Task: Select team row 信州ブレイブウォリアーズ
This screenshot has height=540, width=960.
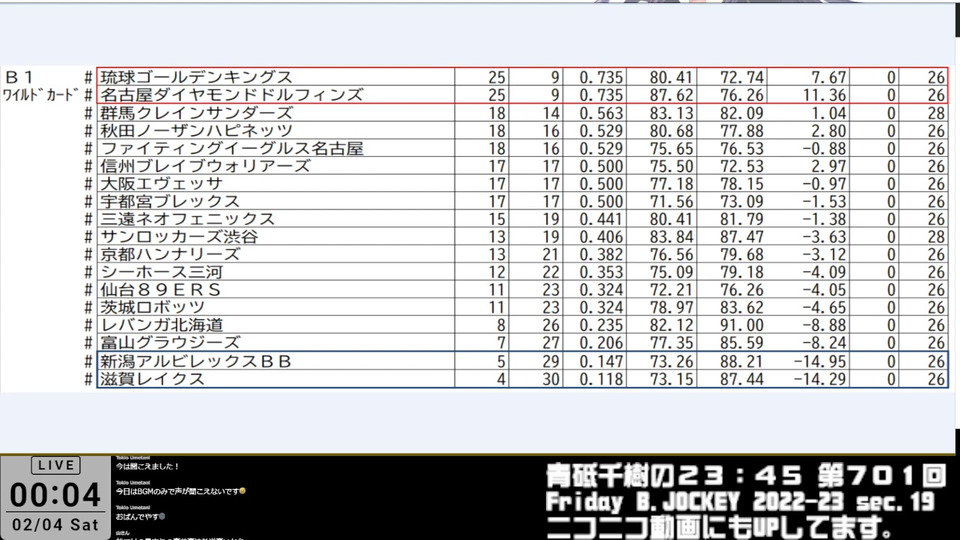Action: tap(522, 166)
